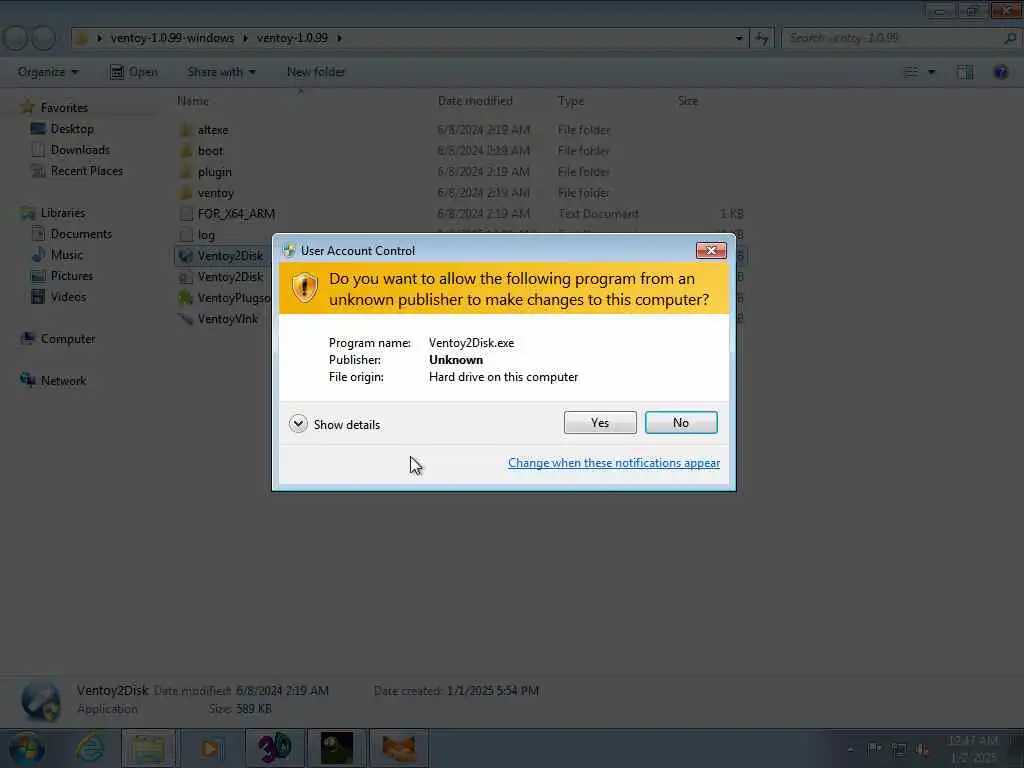Click the black bird app taskbar icon

(x=337, y=748)
